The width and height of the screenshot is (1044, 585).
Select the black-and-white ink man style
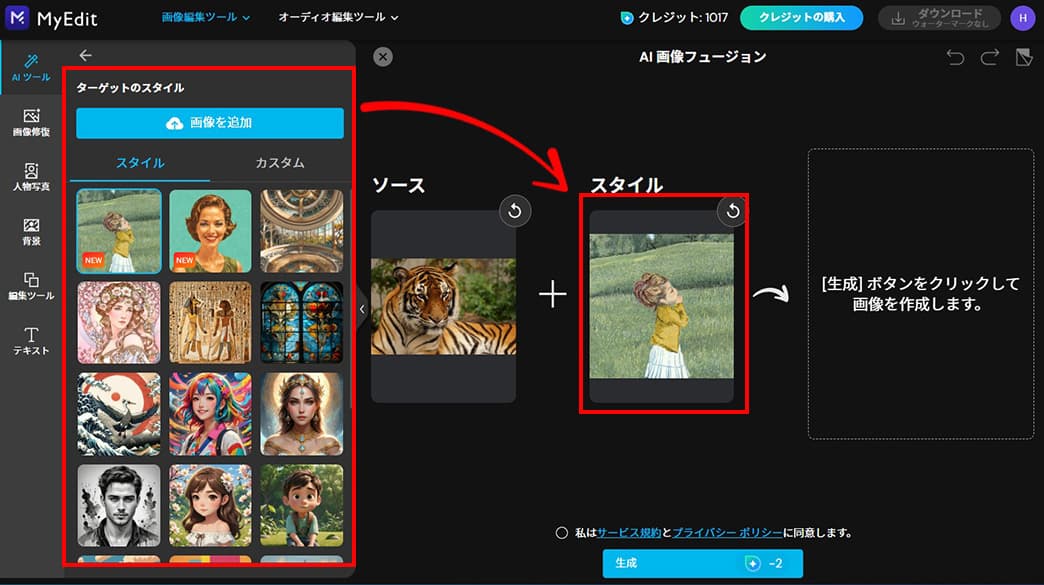(x=119, y=506)
